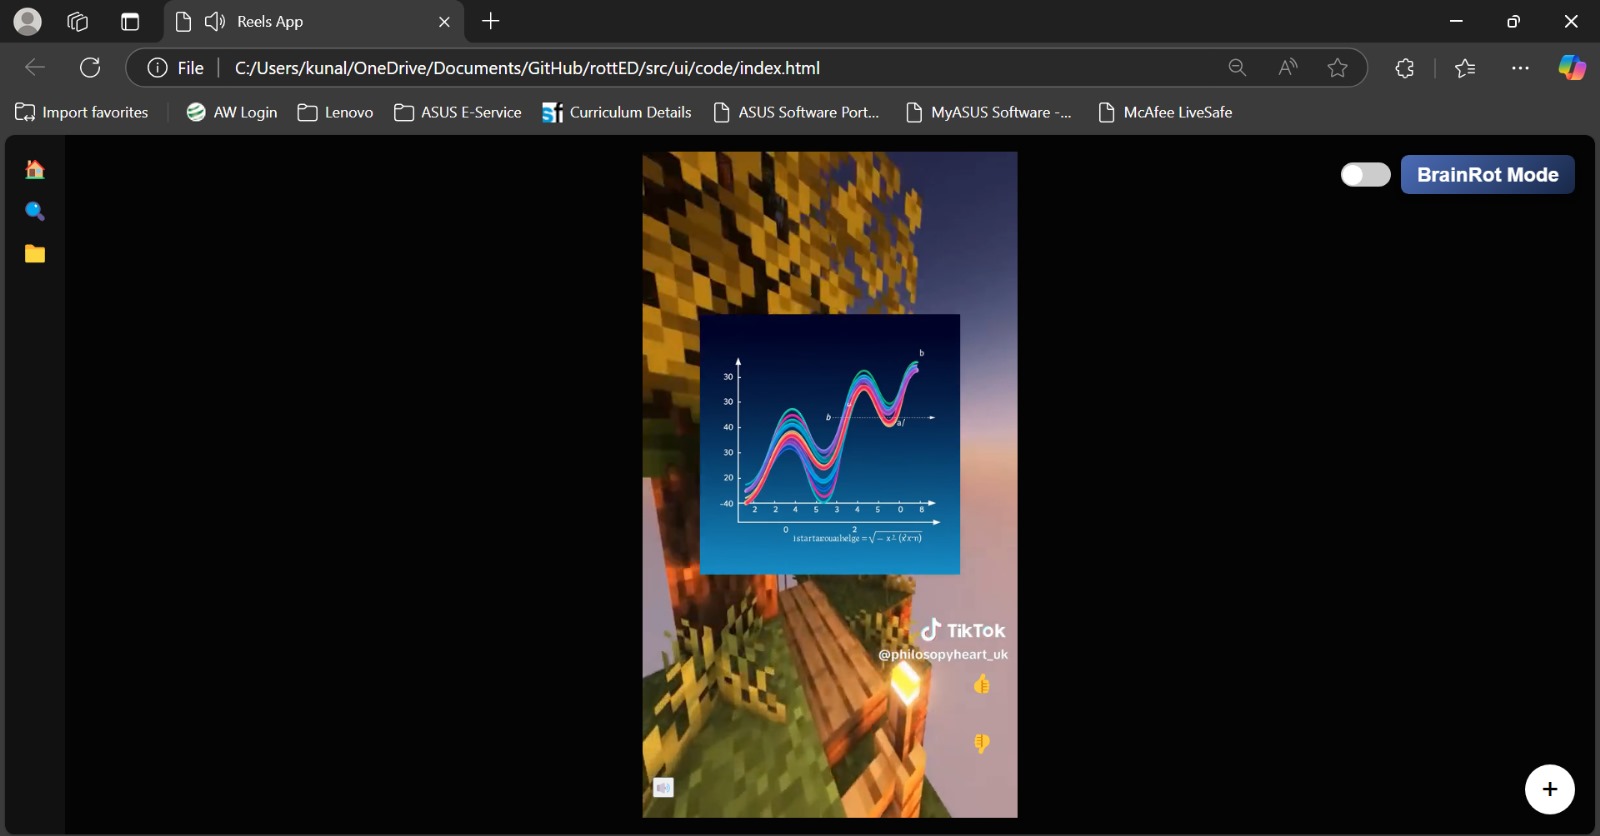Open the Extensions puzzle icon
This screenshot has height=836, width=1600.
(1405, 68)
